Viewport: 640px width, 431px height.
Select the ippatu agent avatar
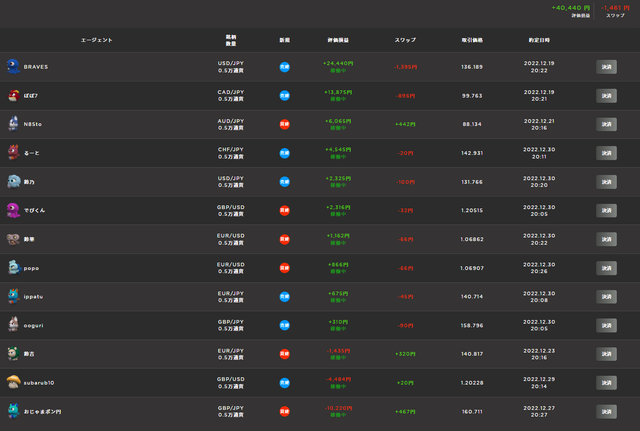(x=13, y=296)
